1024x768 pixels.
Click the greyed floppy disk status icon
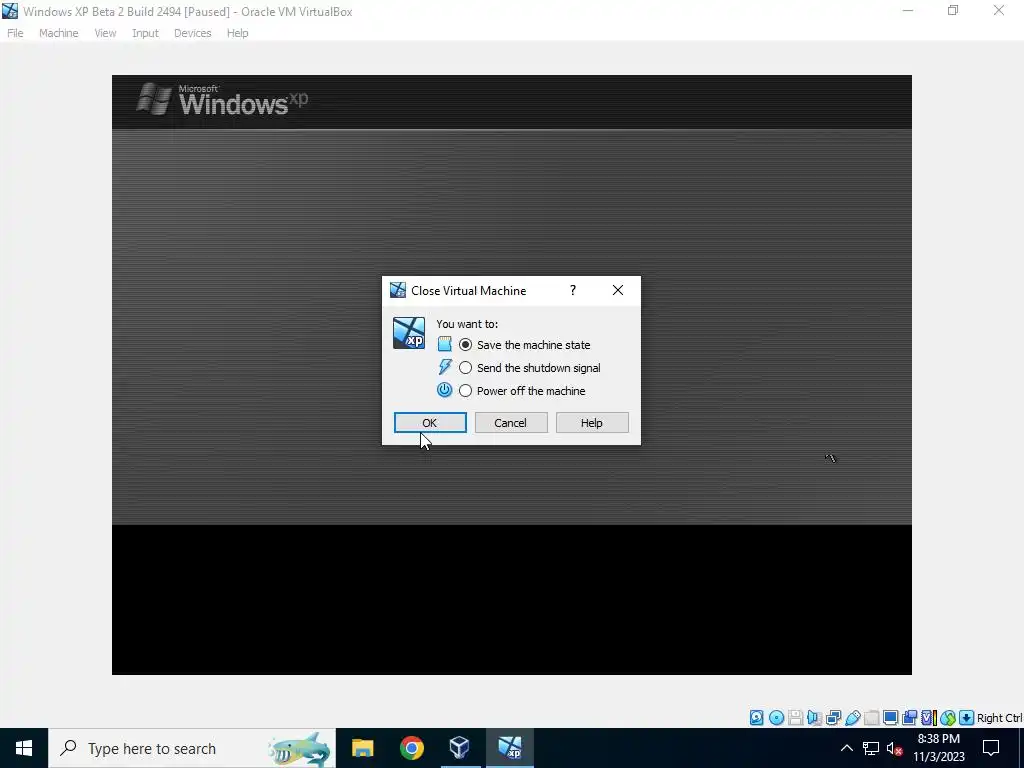click(795, 718)
